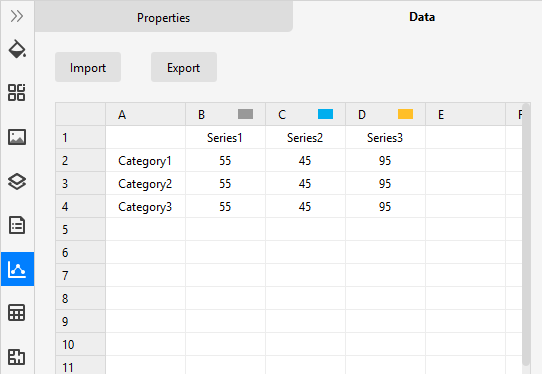The width and height of the screenshot is (542, 374).
Task: Collapse the side panel with double-chevron icon
Action: [x=17, y=16]
